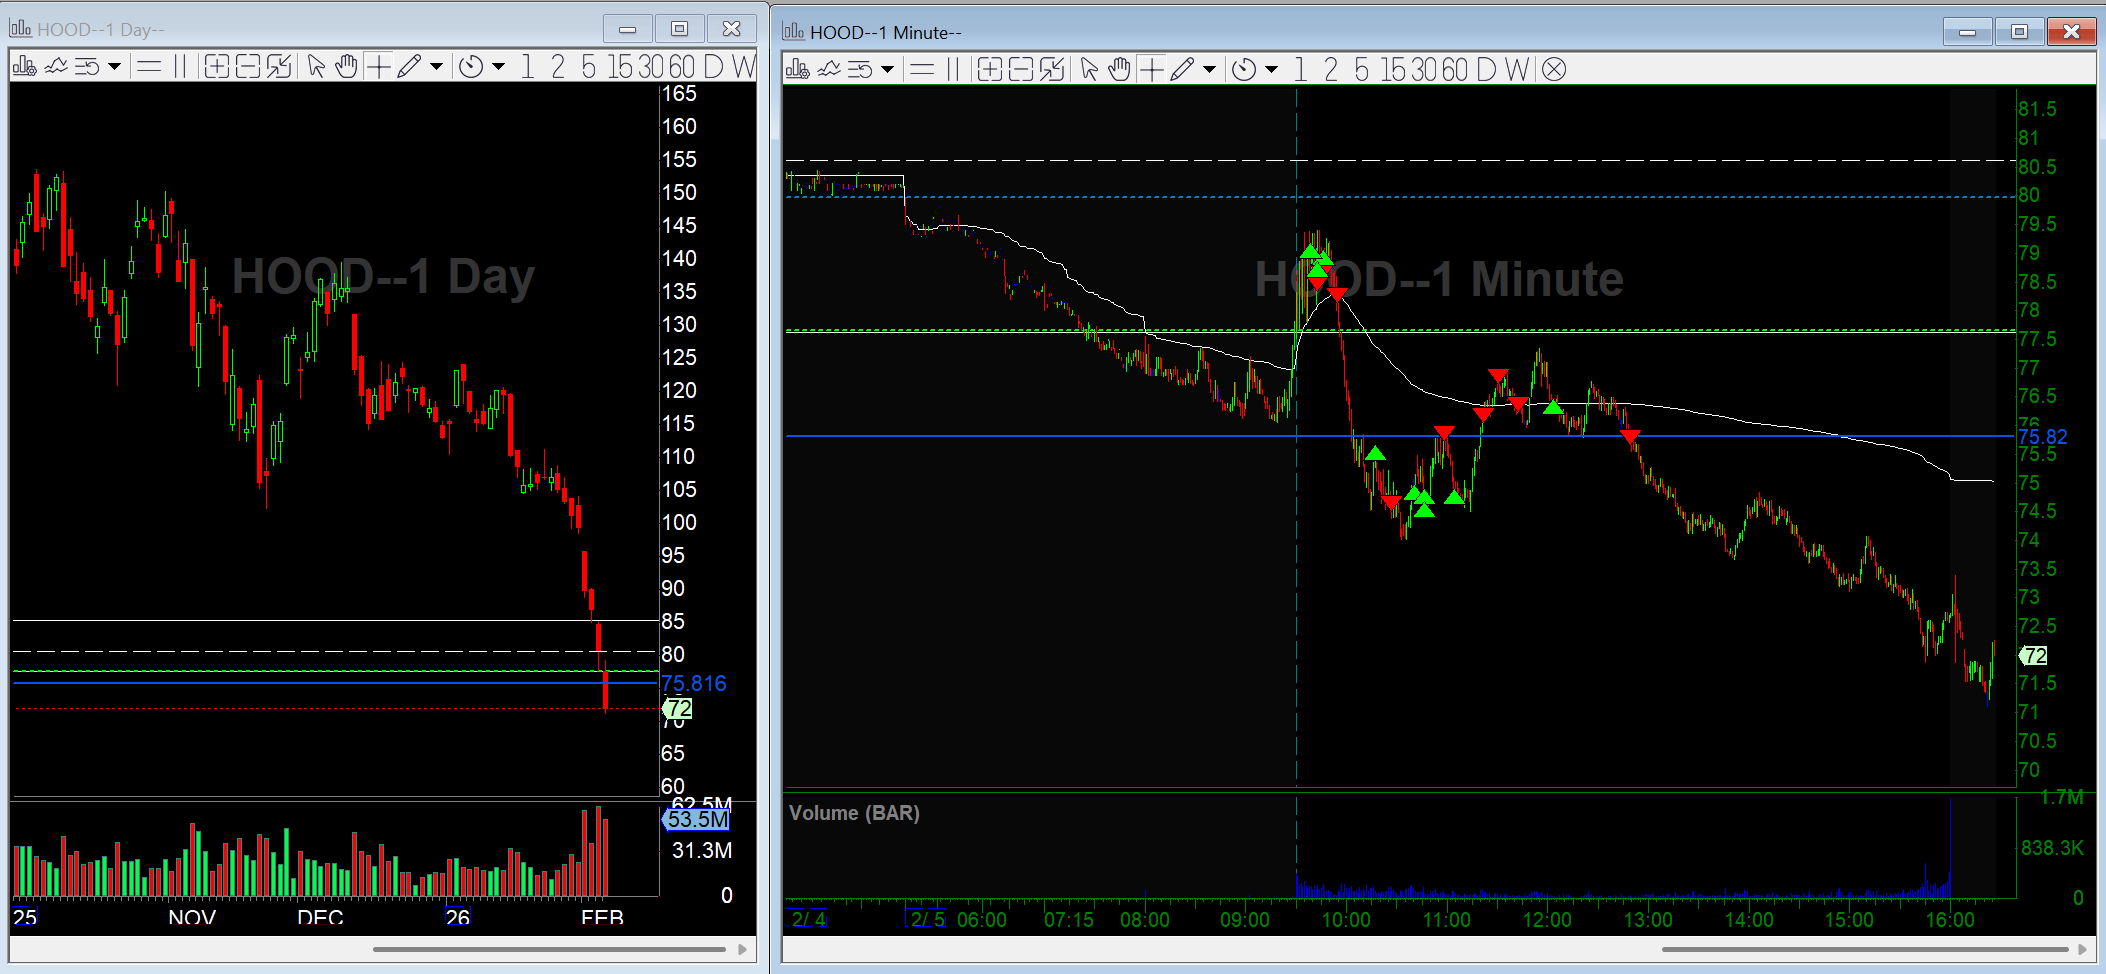
Task: Switch Minute chart to 2-minute interval
Action: click(1331, 69)
